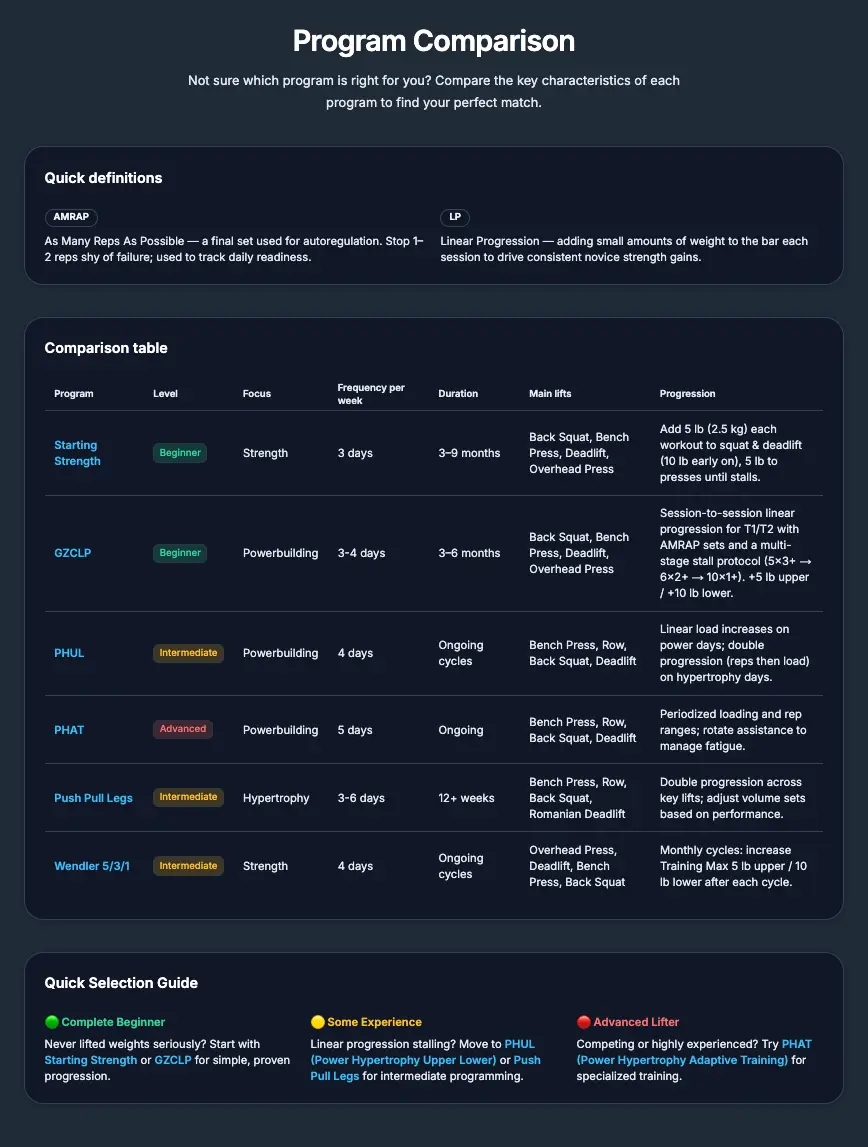Click the AMRAP definition badge
Screen dimensions: 868x1147
(x=71, y=217)
